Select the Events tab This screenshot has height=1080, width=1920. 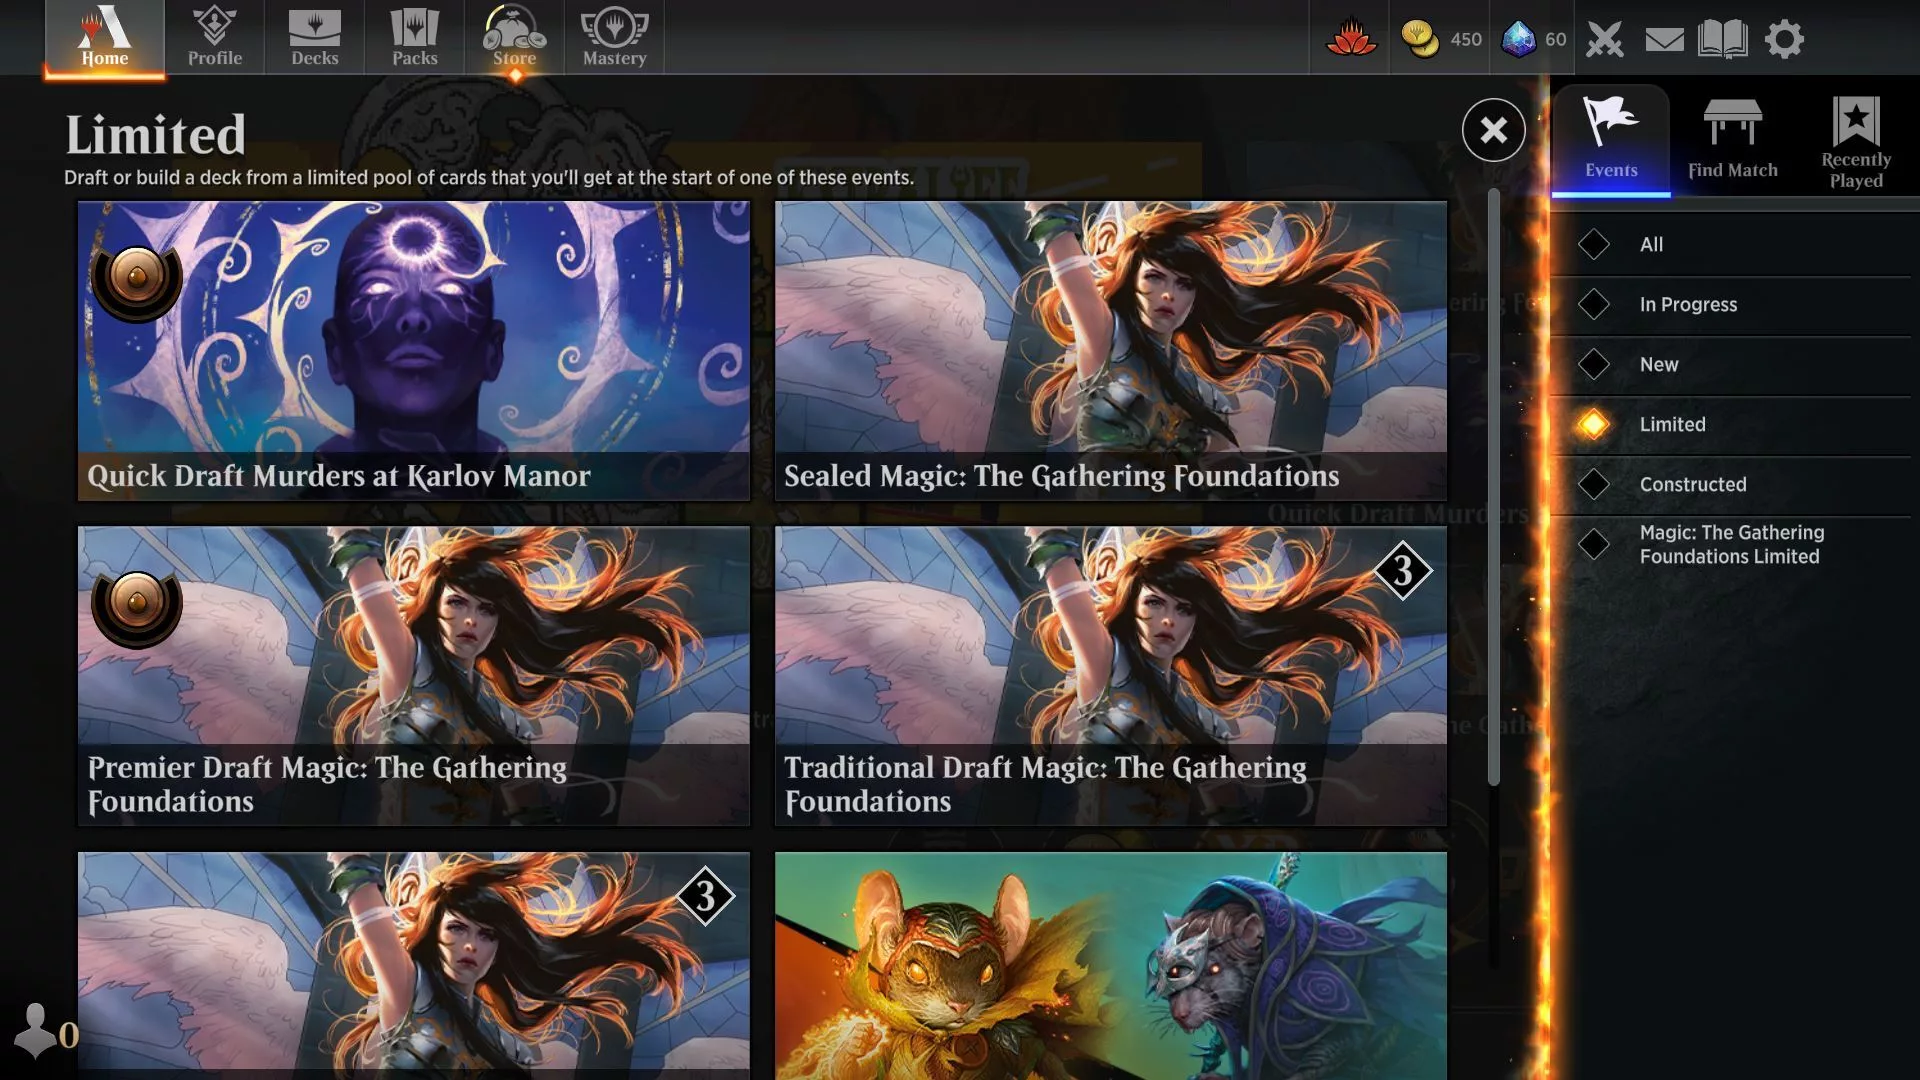(1610, 137)
